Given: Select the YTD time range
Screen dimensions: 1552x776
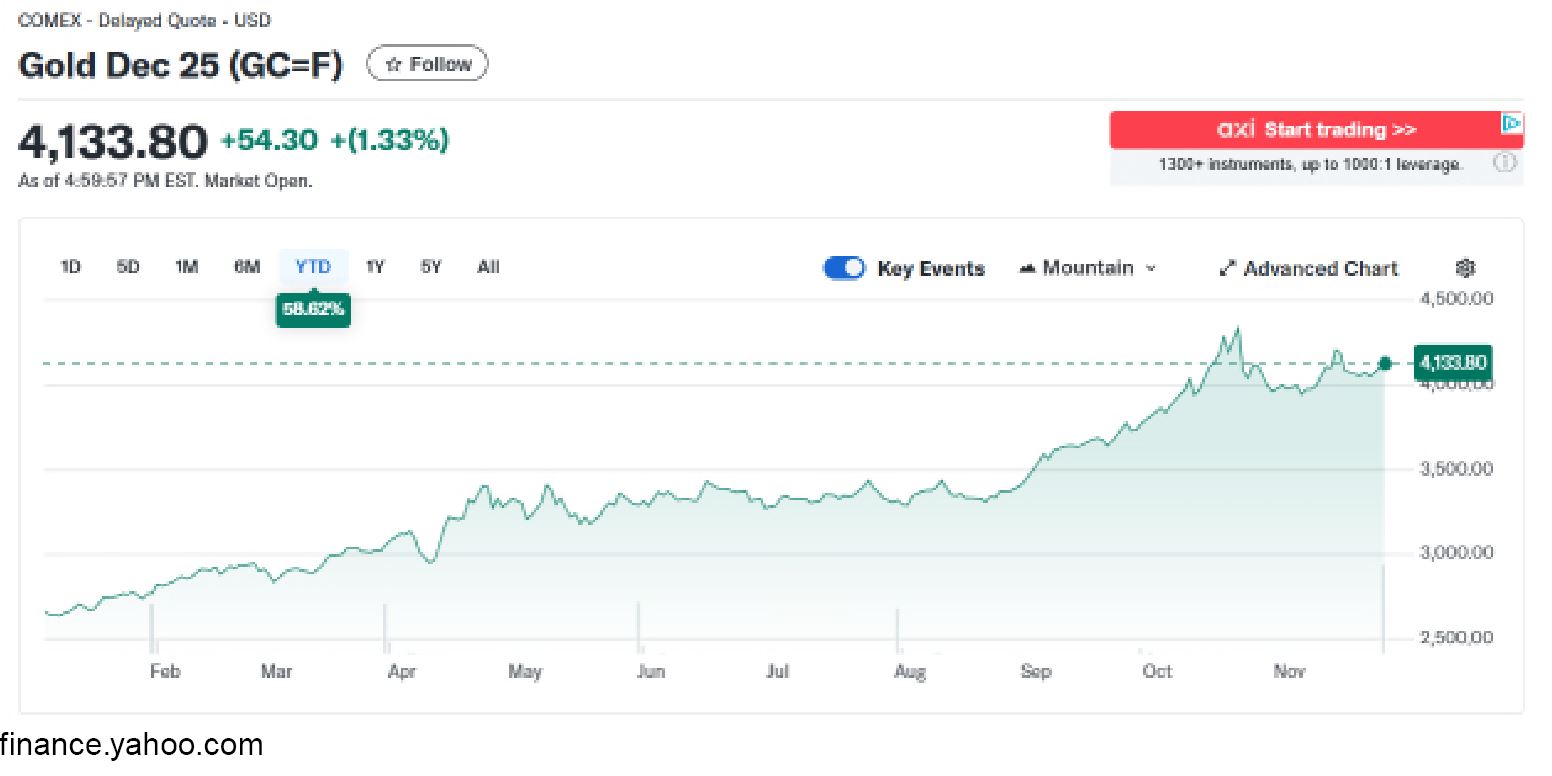Looking at the screenshot, I should 313,267.
